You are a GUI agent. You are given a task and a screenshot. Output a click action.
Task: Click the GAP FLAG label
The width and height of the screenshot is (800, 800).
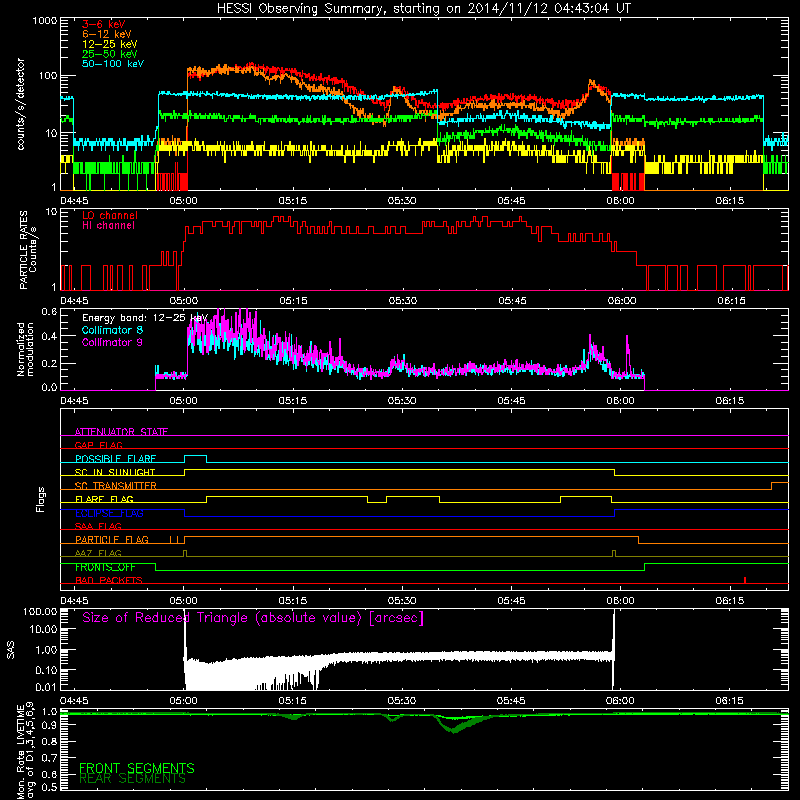pos(98,445)
